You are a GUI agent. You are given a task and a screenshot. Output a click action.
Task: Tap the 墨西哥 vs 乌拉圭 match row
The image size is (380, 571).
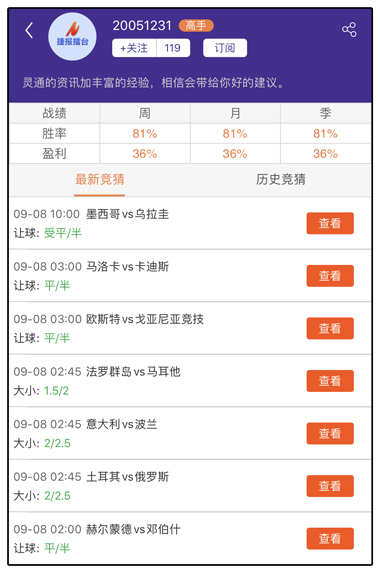tap(190, 223)
